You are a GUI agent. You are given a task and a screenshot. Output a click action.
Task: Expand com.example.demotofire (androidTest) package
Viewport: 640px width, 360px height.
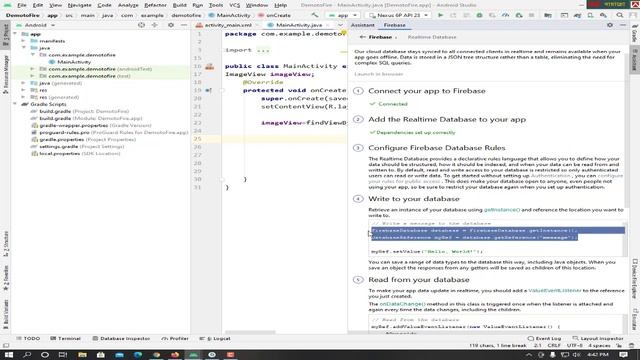pyautogui.click(x=33, y=69)
